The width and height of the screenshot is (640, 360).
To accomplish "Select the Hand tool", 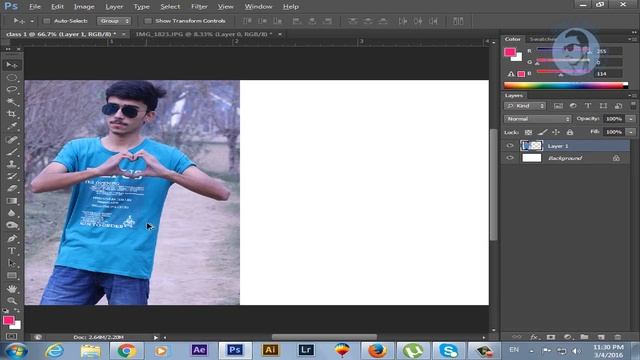I will click(11, 289).
